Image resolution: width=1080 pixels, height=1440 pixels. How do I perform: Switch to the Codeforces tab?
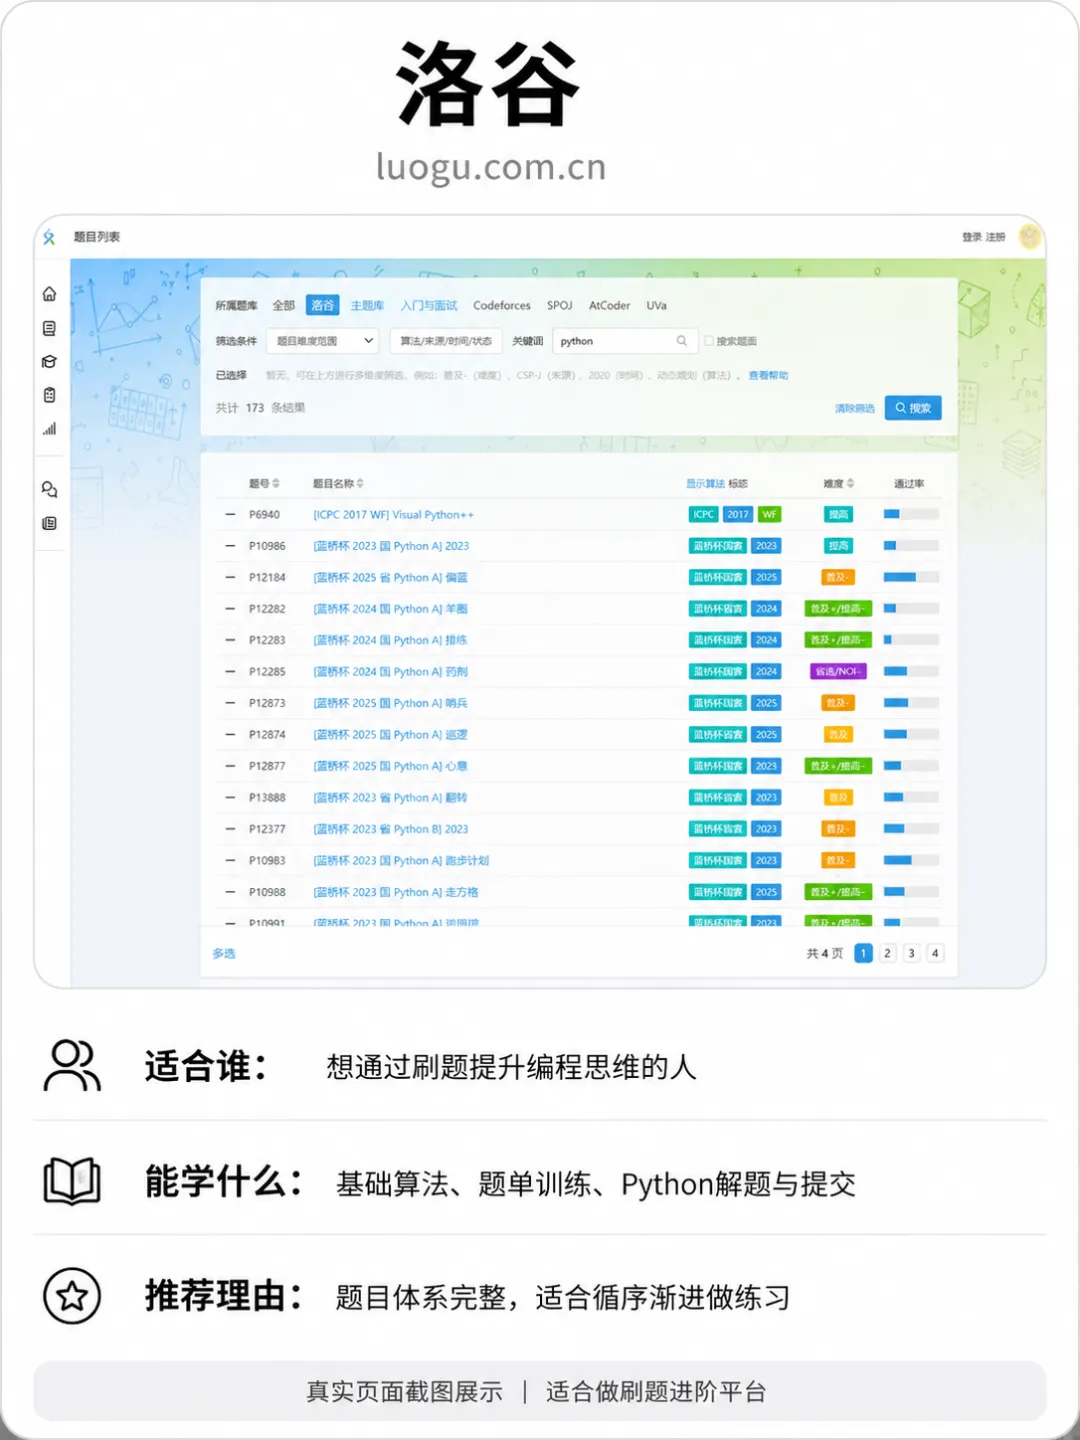click(x=502, y=306)
